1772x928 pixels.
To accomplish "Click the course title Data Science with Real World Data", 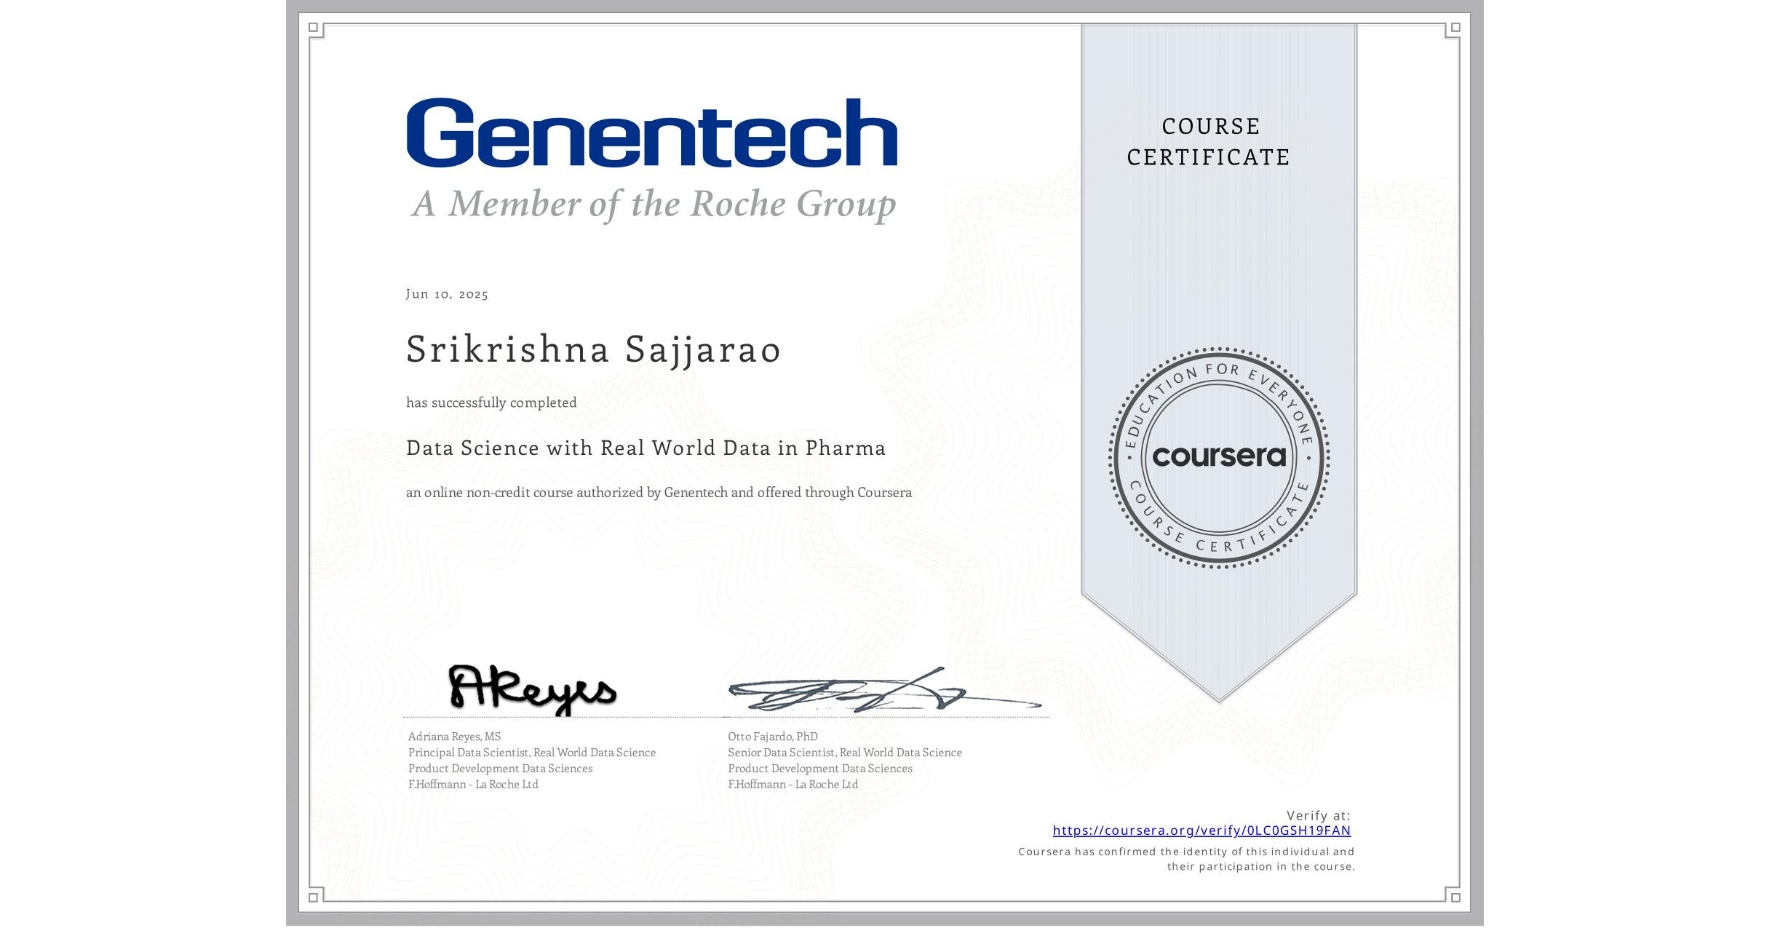I will tap(645, 449).
